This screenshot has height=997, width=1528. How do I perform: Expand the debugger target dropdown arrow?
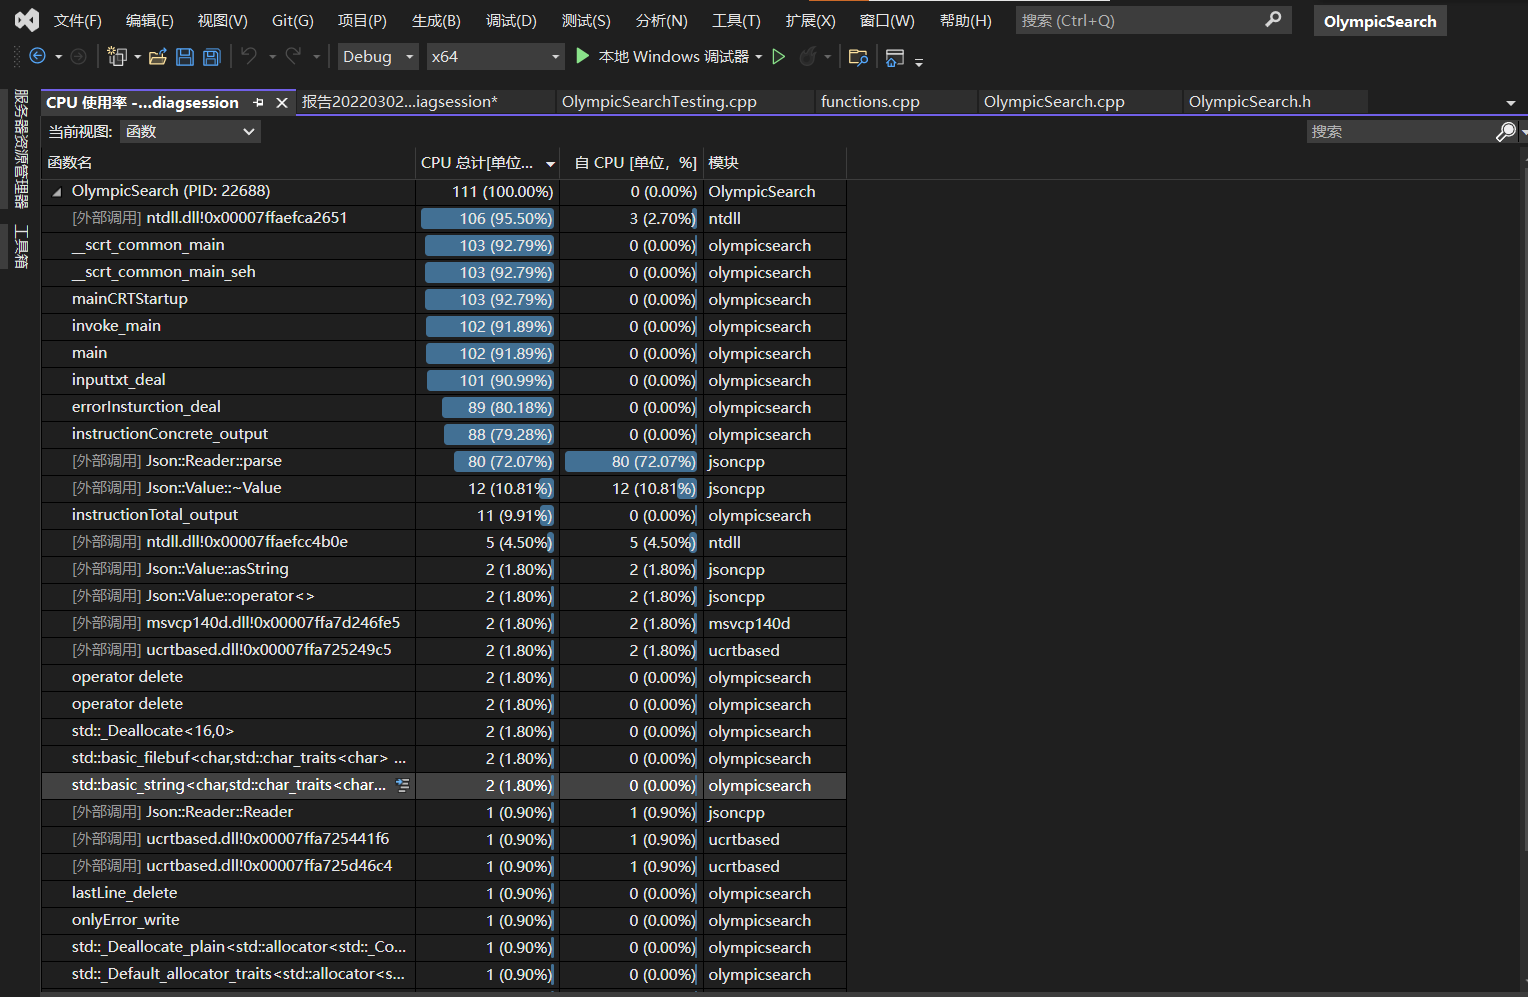(x=759, y=57)
